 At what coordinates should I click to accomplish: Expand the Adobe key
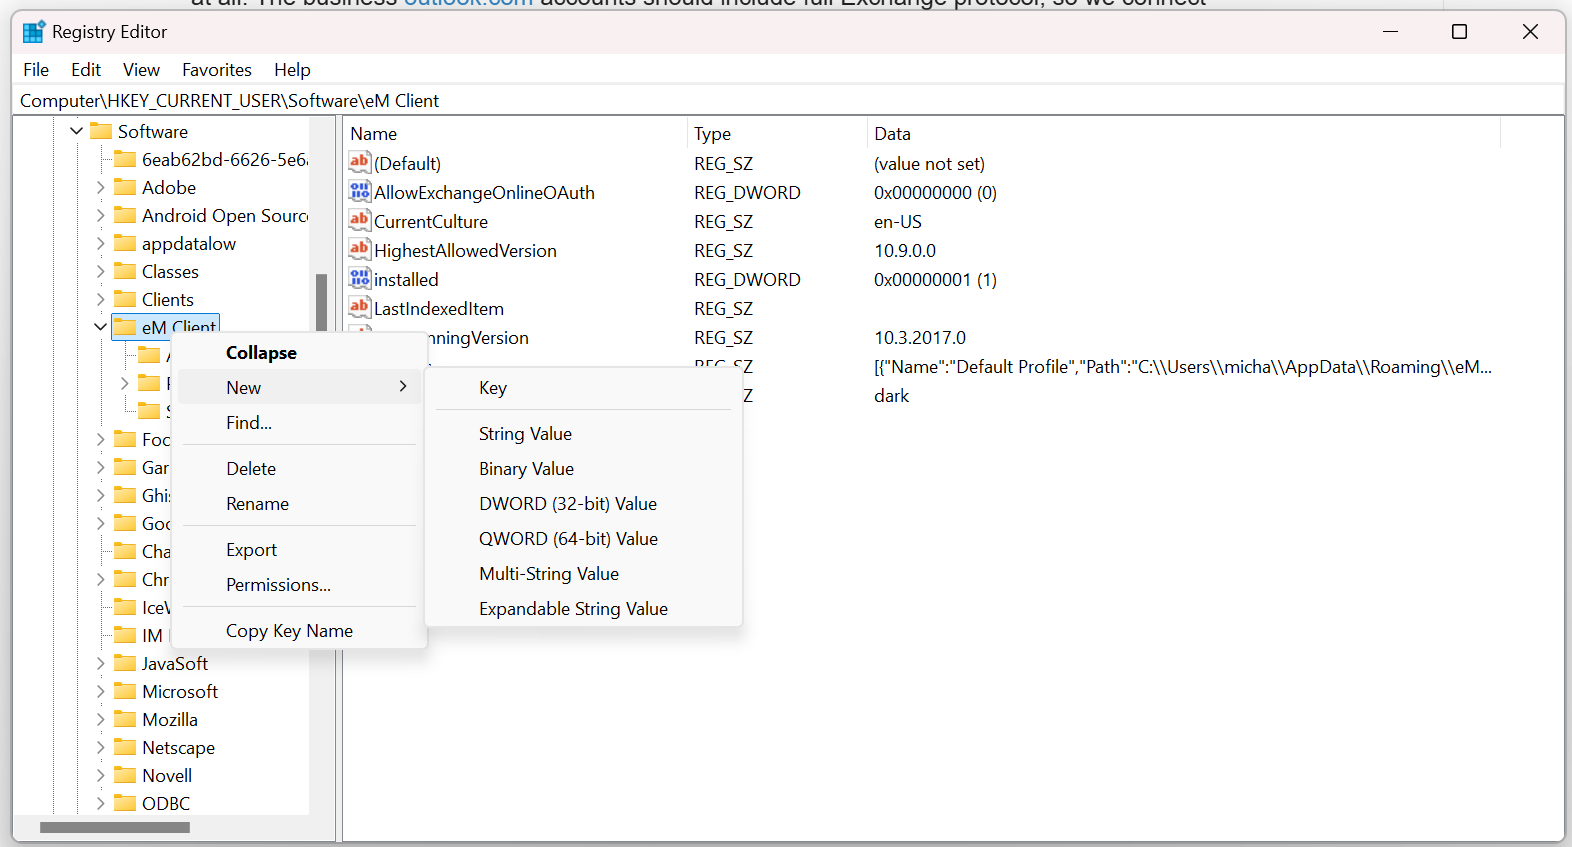coord(100,187)
